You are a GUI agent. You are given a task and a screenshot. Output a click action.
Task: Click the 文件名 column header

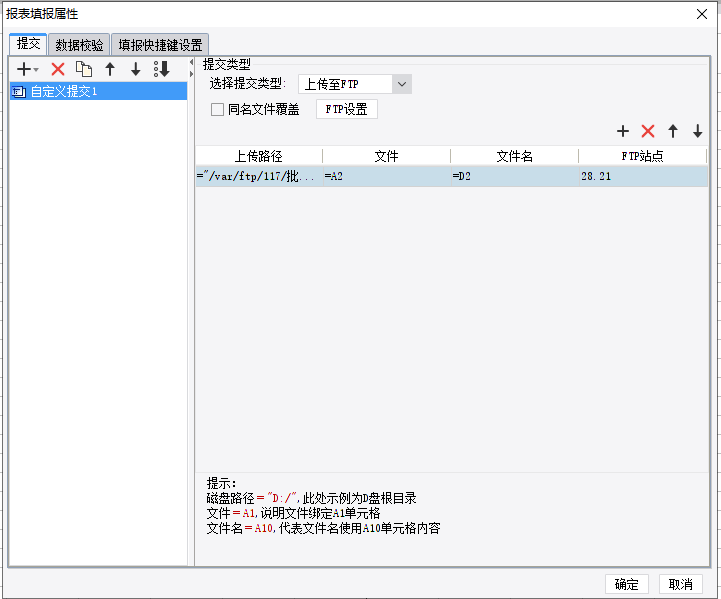click(515, 156)
